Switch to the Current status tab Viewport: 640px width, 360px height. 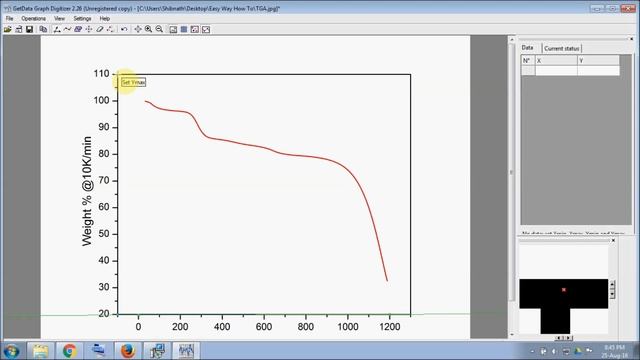click(x=562, y=48)
